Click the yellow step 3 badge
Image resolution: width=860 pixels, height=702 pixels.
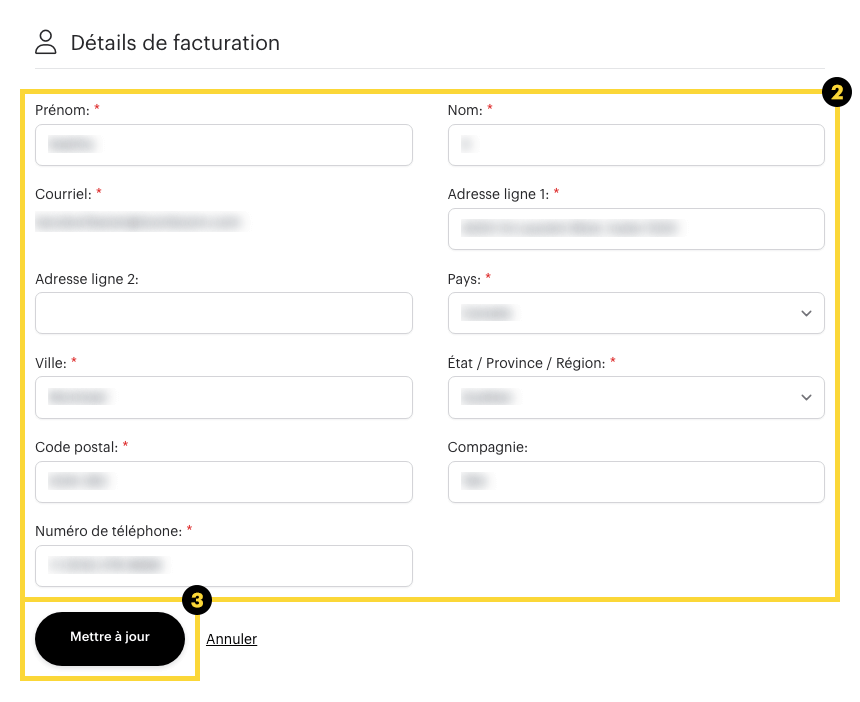click(x=197, y=600)
